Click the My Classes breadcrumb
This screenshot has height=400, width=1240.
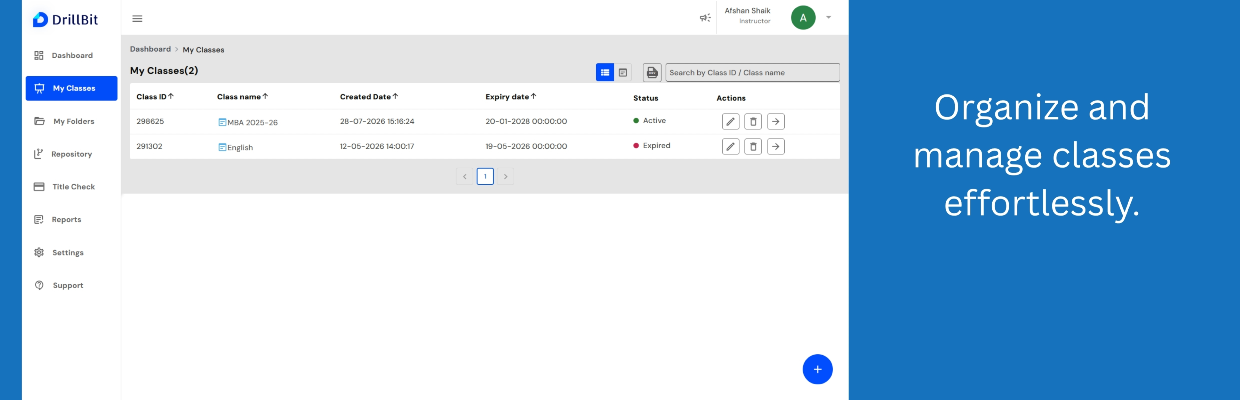(x=203, y=49)
